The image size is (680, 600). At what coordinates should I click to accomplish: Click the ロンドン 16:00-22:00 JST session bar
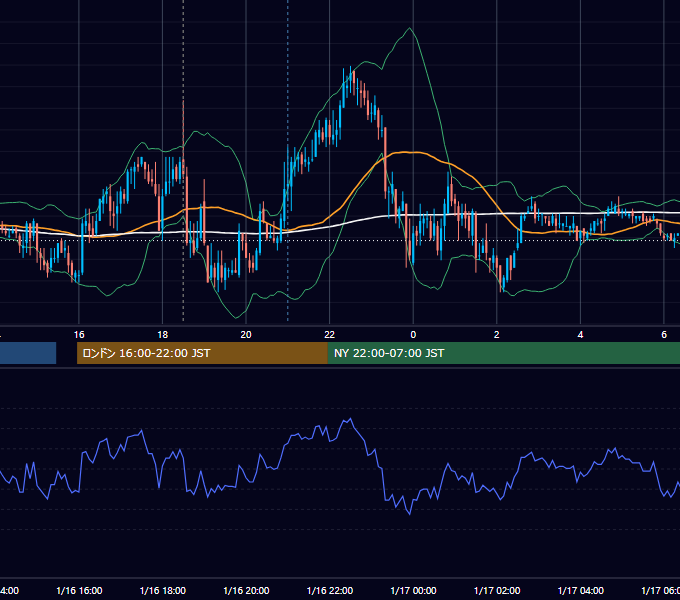tap(202, 353)
